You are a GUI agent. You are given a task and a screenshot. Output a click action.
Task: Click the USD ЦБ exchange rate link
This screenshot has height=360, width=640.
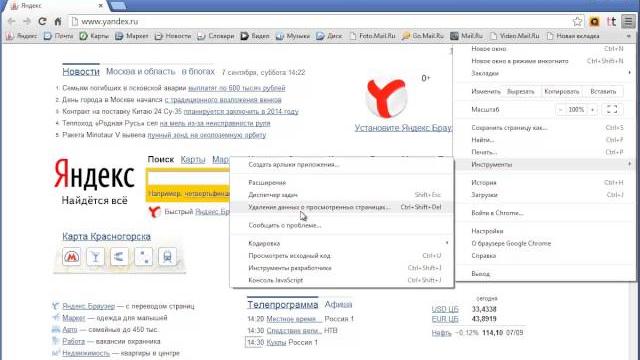tap(445, 309)
